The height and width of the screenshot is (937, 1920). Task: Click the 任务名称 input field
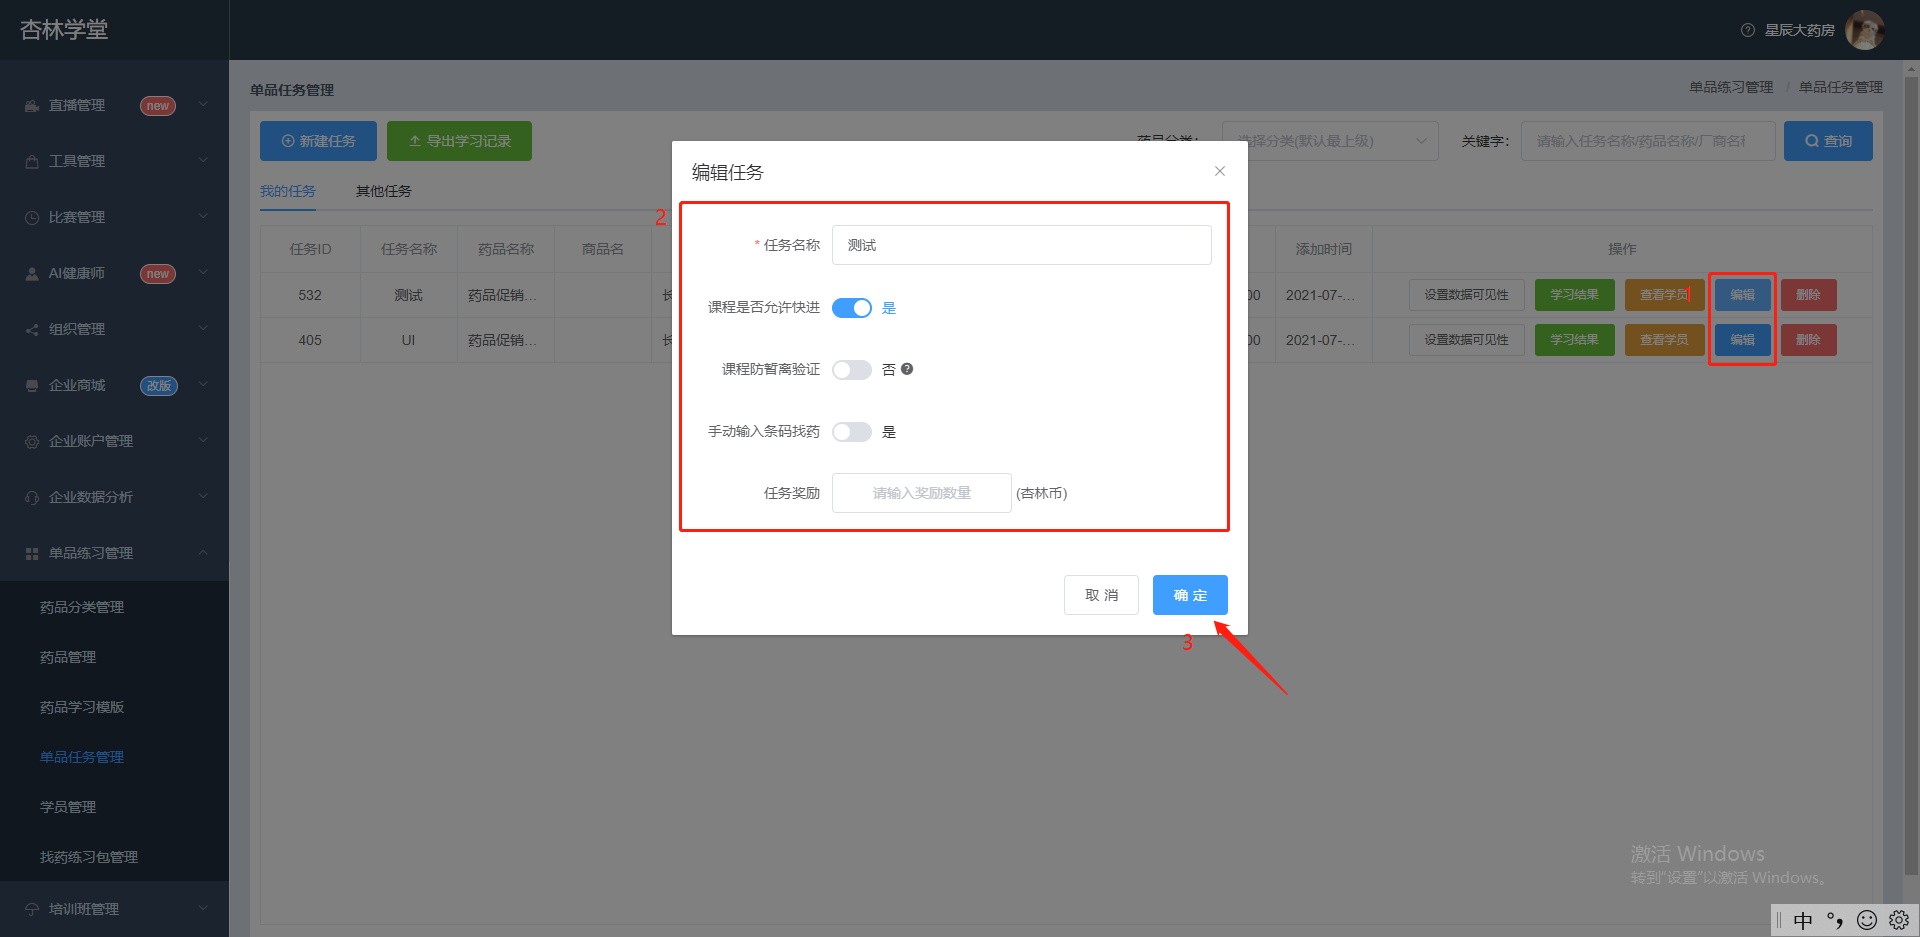(1022, 245)
